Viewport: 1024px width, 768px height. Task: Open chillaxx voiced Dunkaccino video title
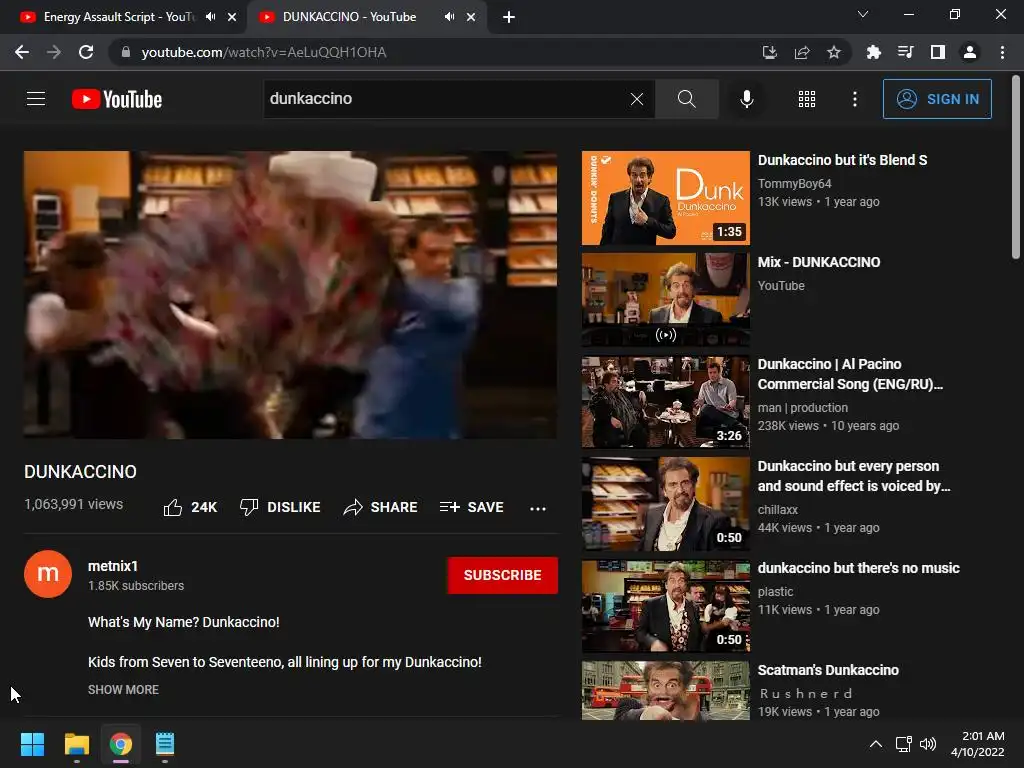click(854, 476)
